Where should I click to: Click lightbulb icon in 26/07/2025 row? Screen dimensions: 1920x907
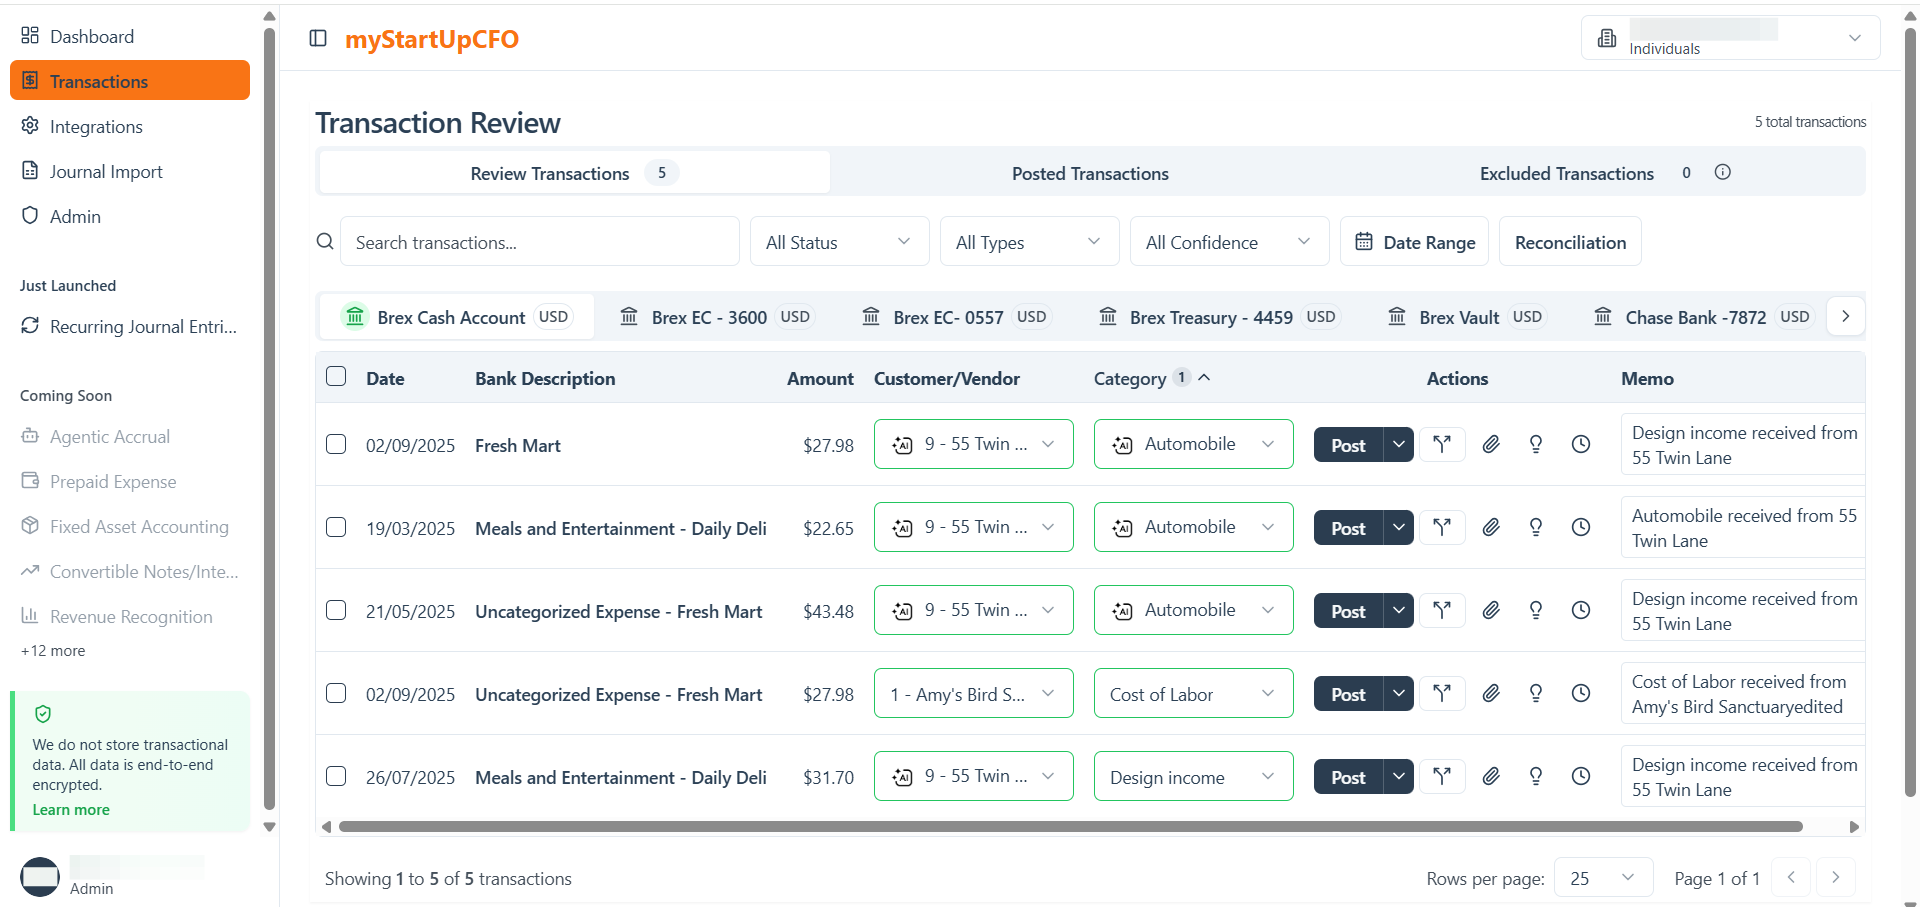point(1535,776)
